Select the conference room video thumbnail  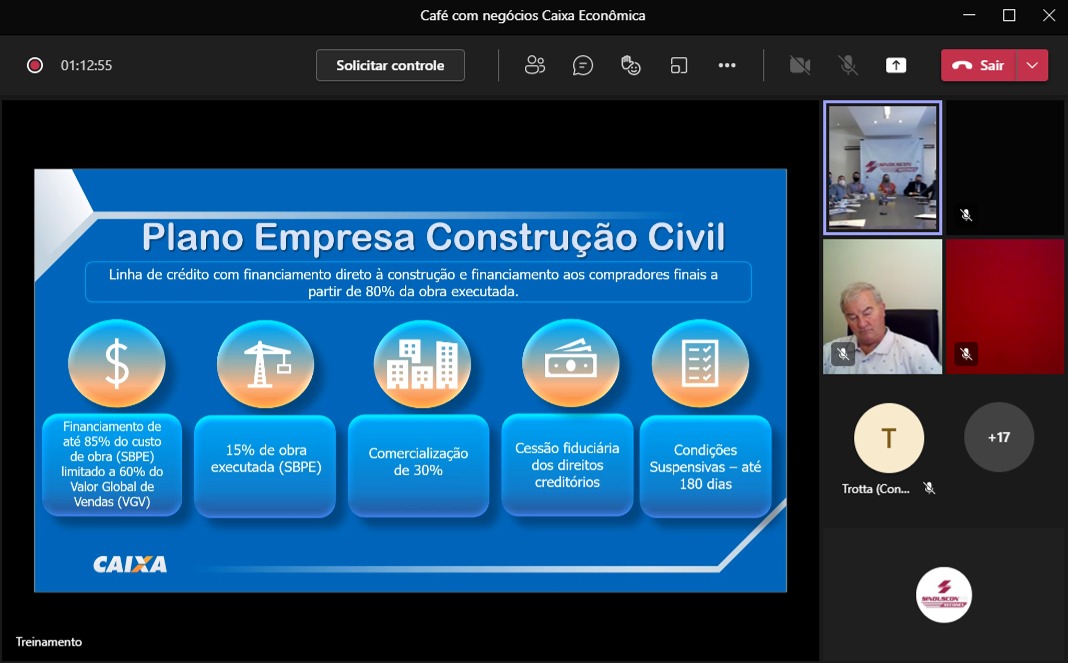tap(882, 167)
